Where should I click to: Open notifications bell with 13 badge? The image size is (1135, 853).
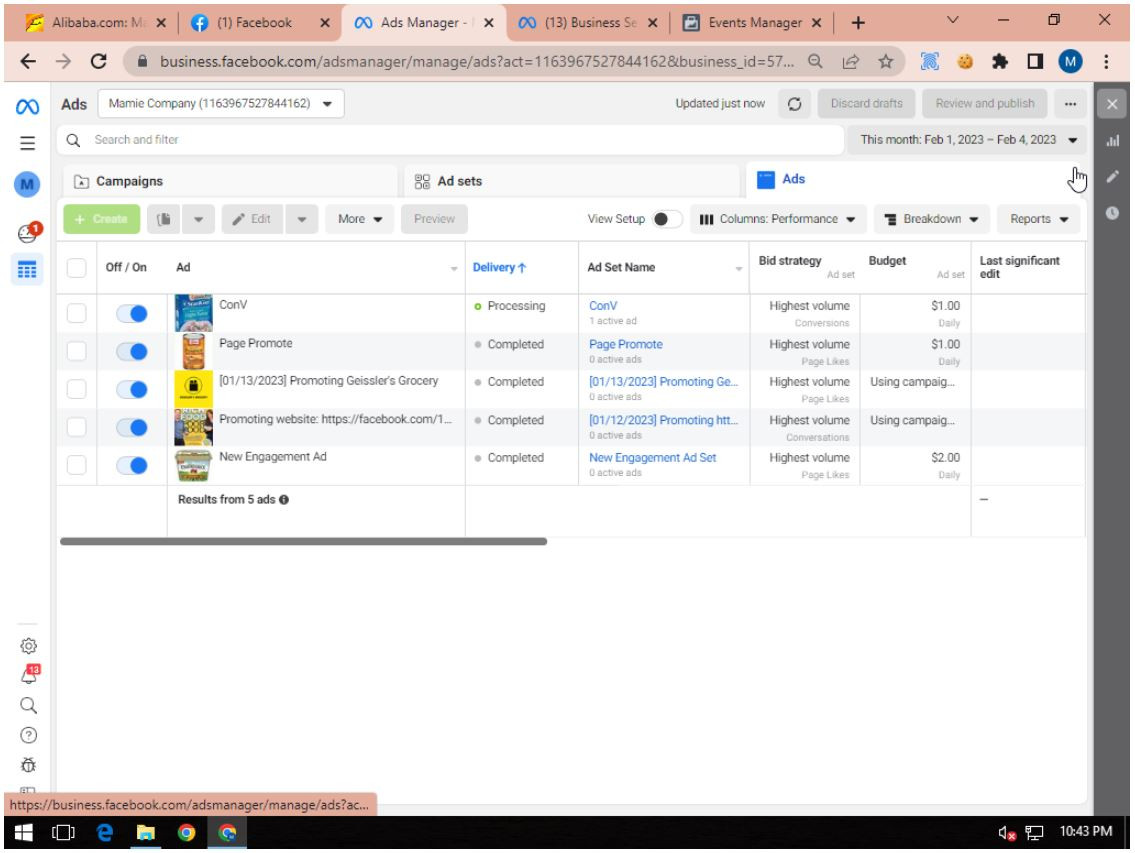coord(30,674)
